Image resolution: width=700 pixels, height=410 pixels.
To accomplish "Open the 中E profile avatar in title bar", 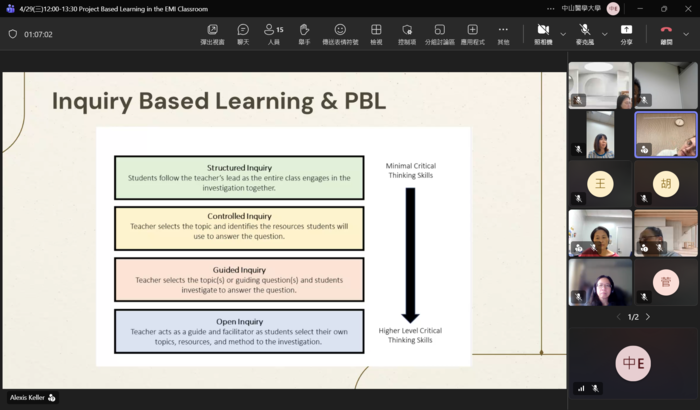I will [613, 8].
